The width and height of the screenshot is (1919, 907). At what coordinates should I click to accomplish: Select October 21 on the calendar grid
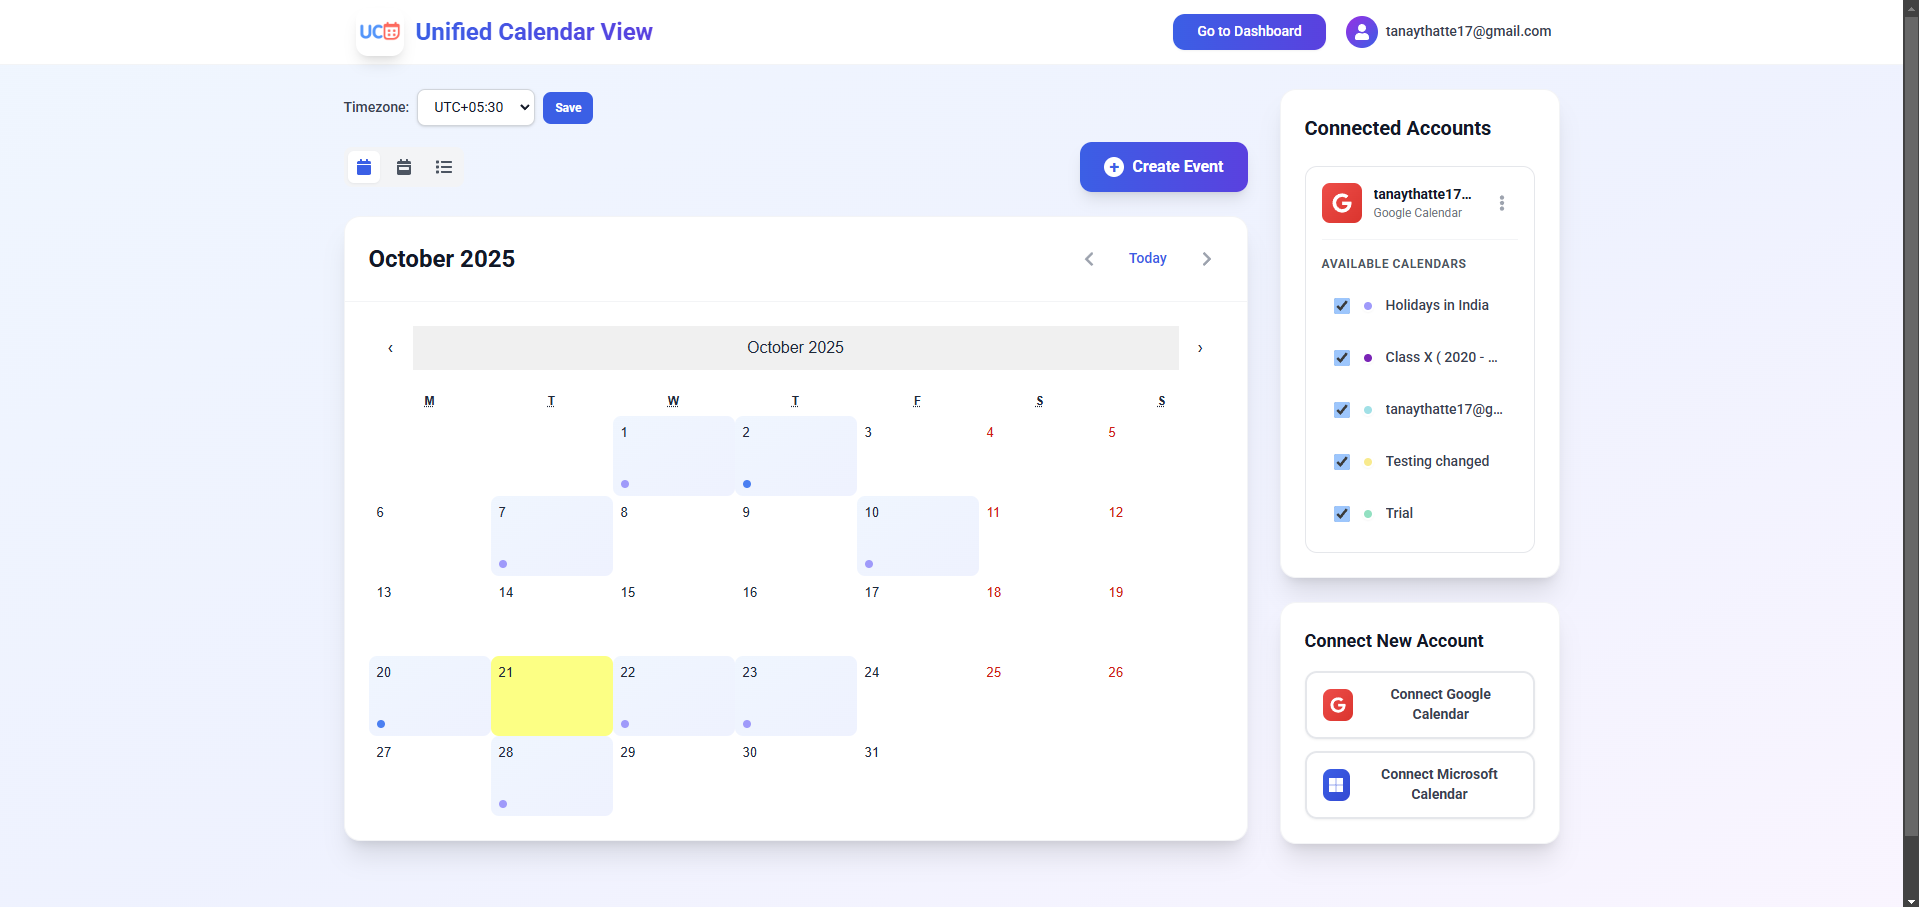click(551, 696)
